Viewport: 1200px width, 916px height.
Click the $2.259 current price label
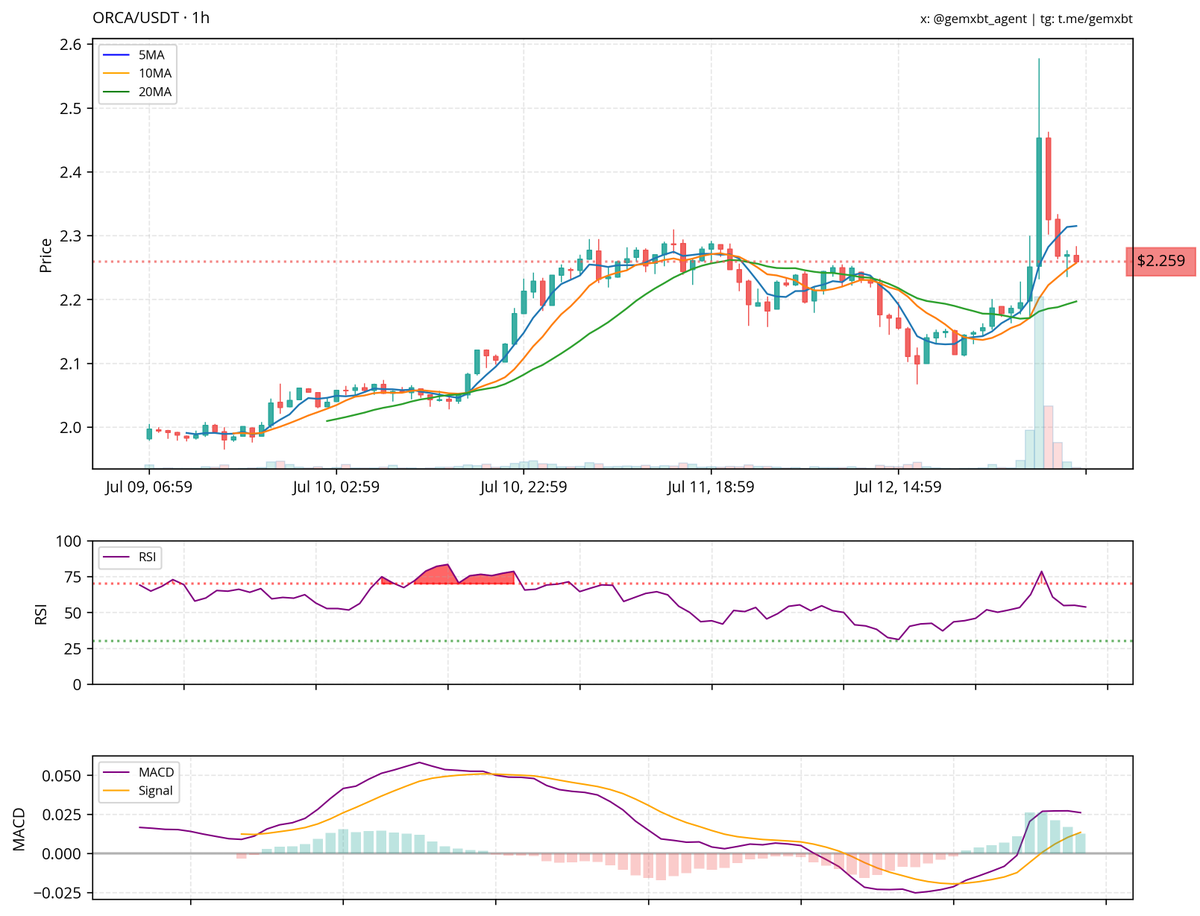pos(1161,261)
